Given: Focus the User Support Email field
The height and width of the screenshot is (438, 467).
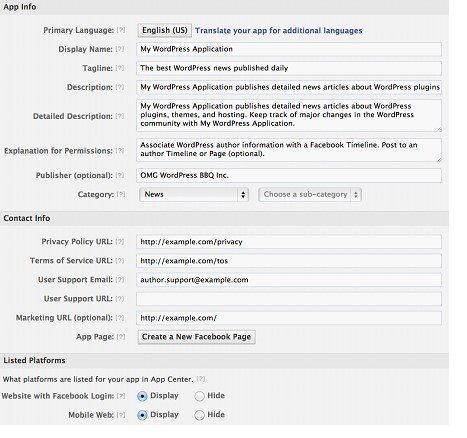Looking at the screenshot, I should point(289,280).
